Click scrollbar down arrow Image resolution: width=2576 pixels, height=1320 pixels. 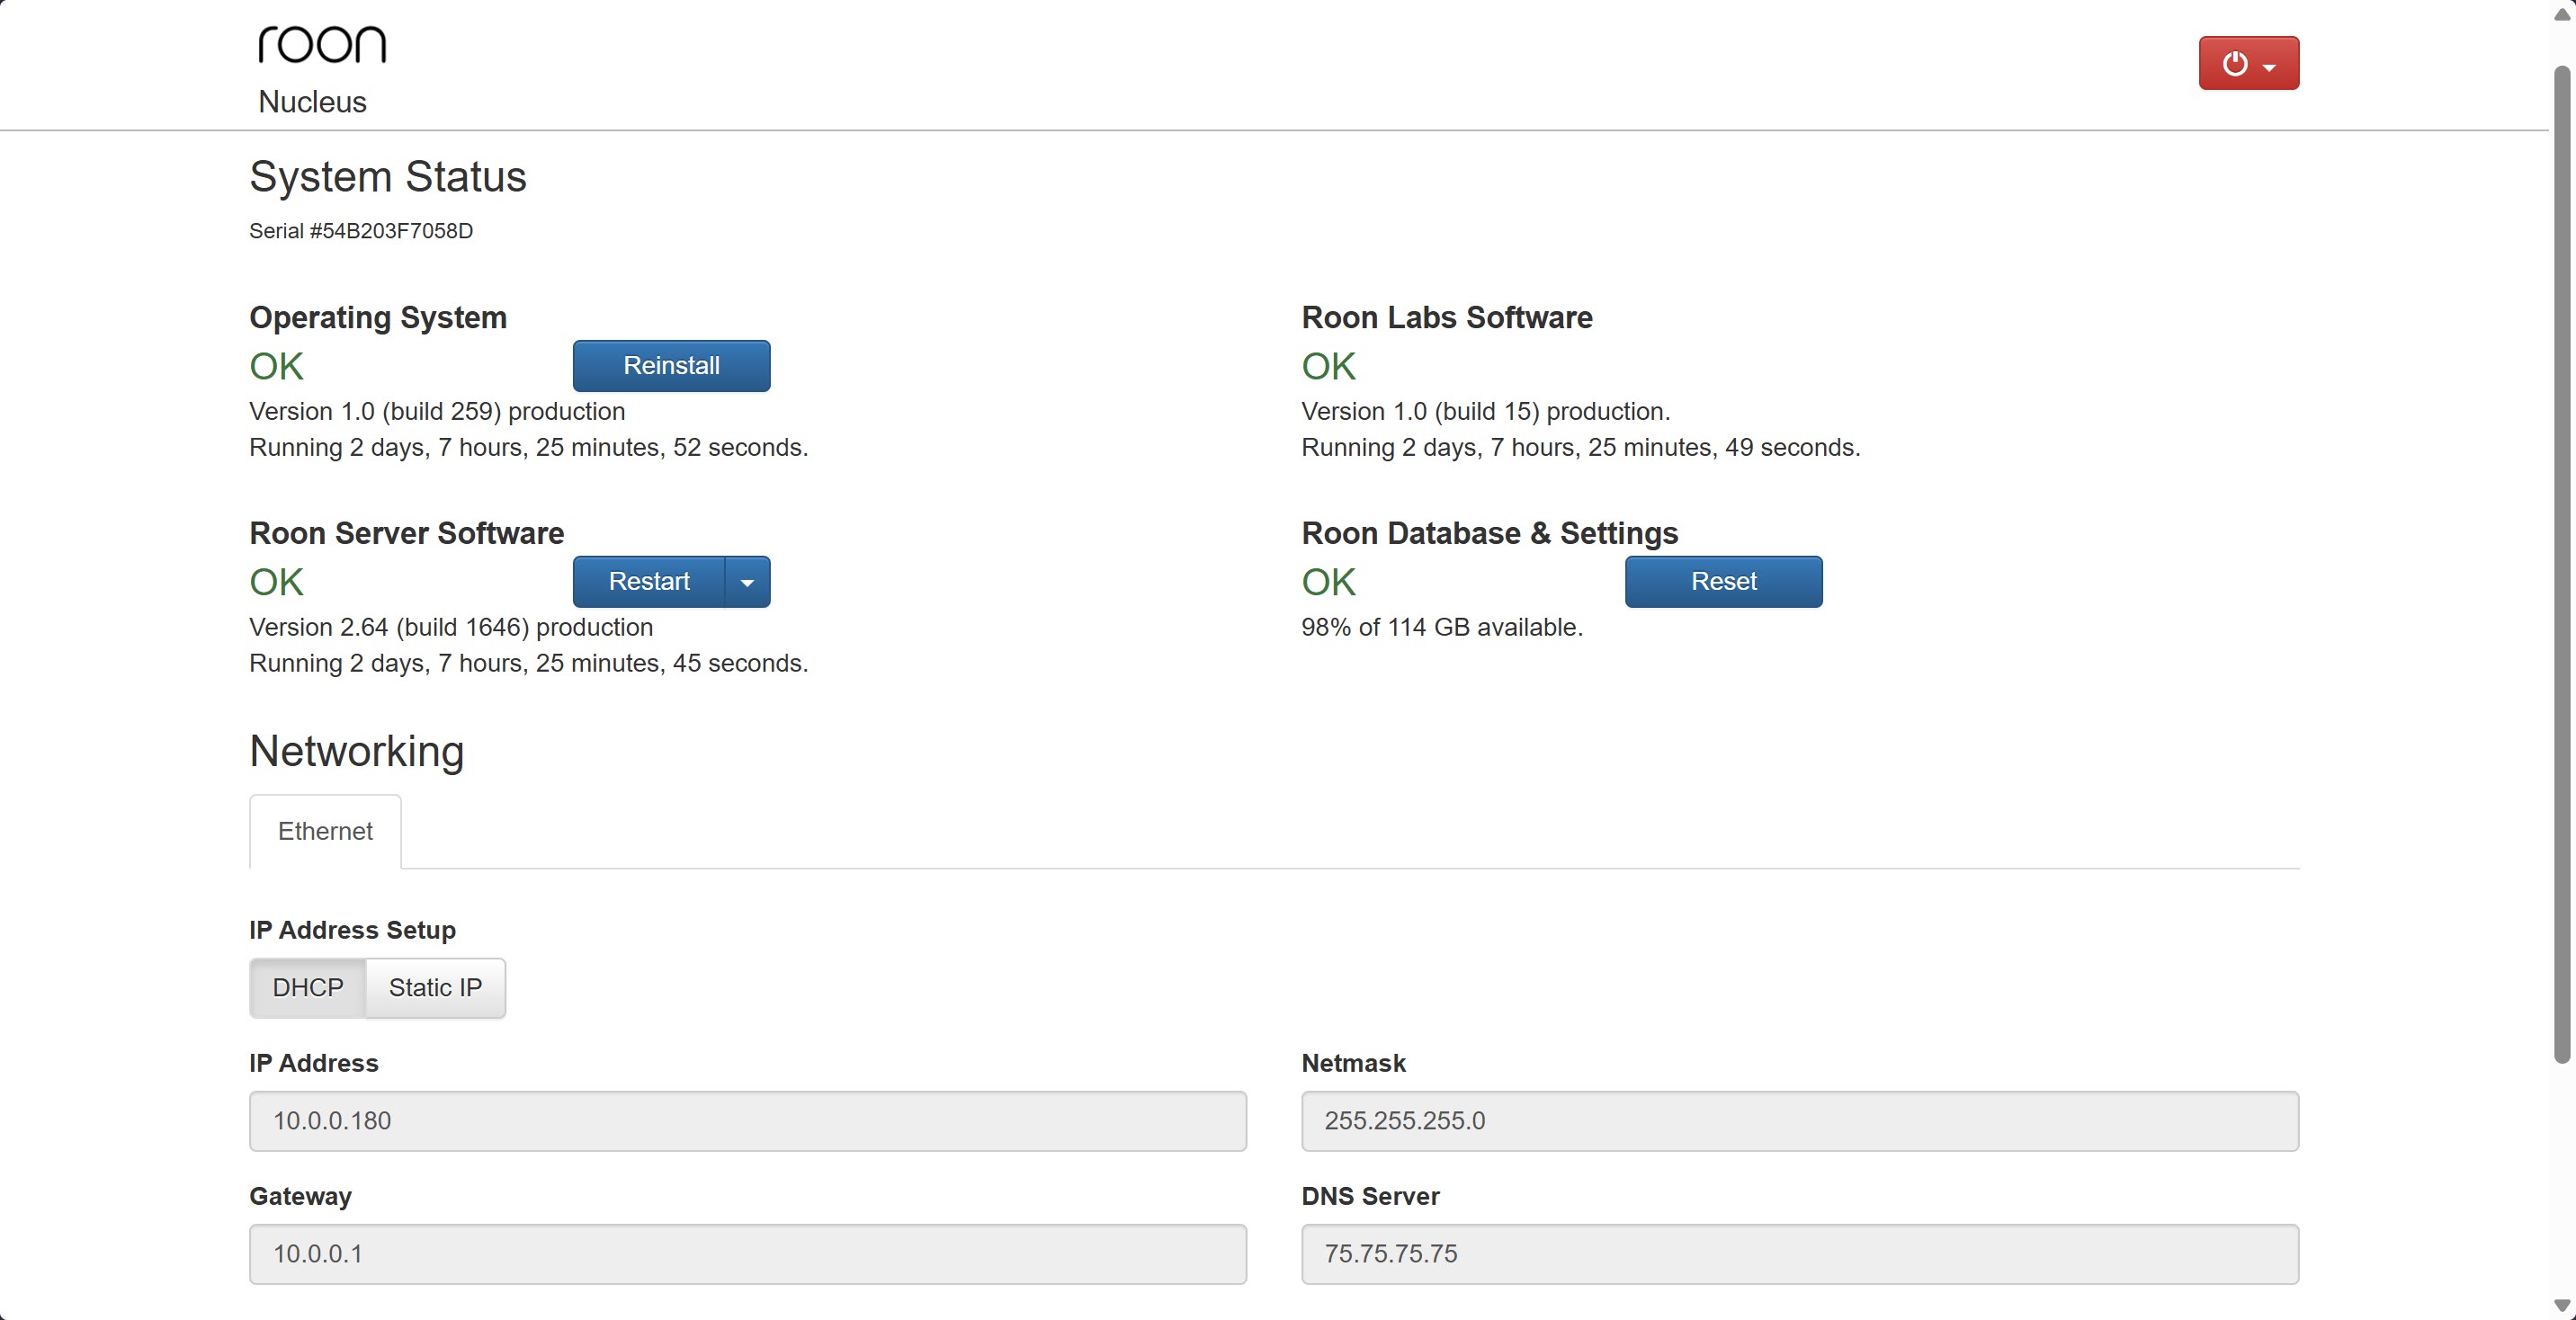(2562, 1305)
